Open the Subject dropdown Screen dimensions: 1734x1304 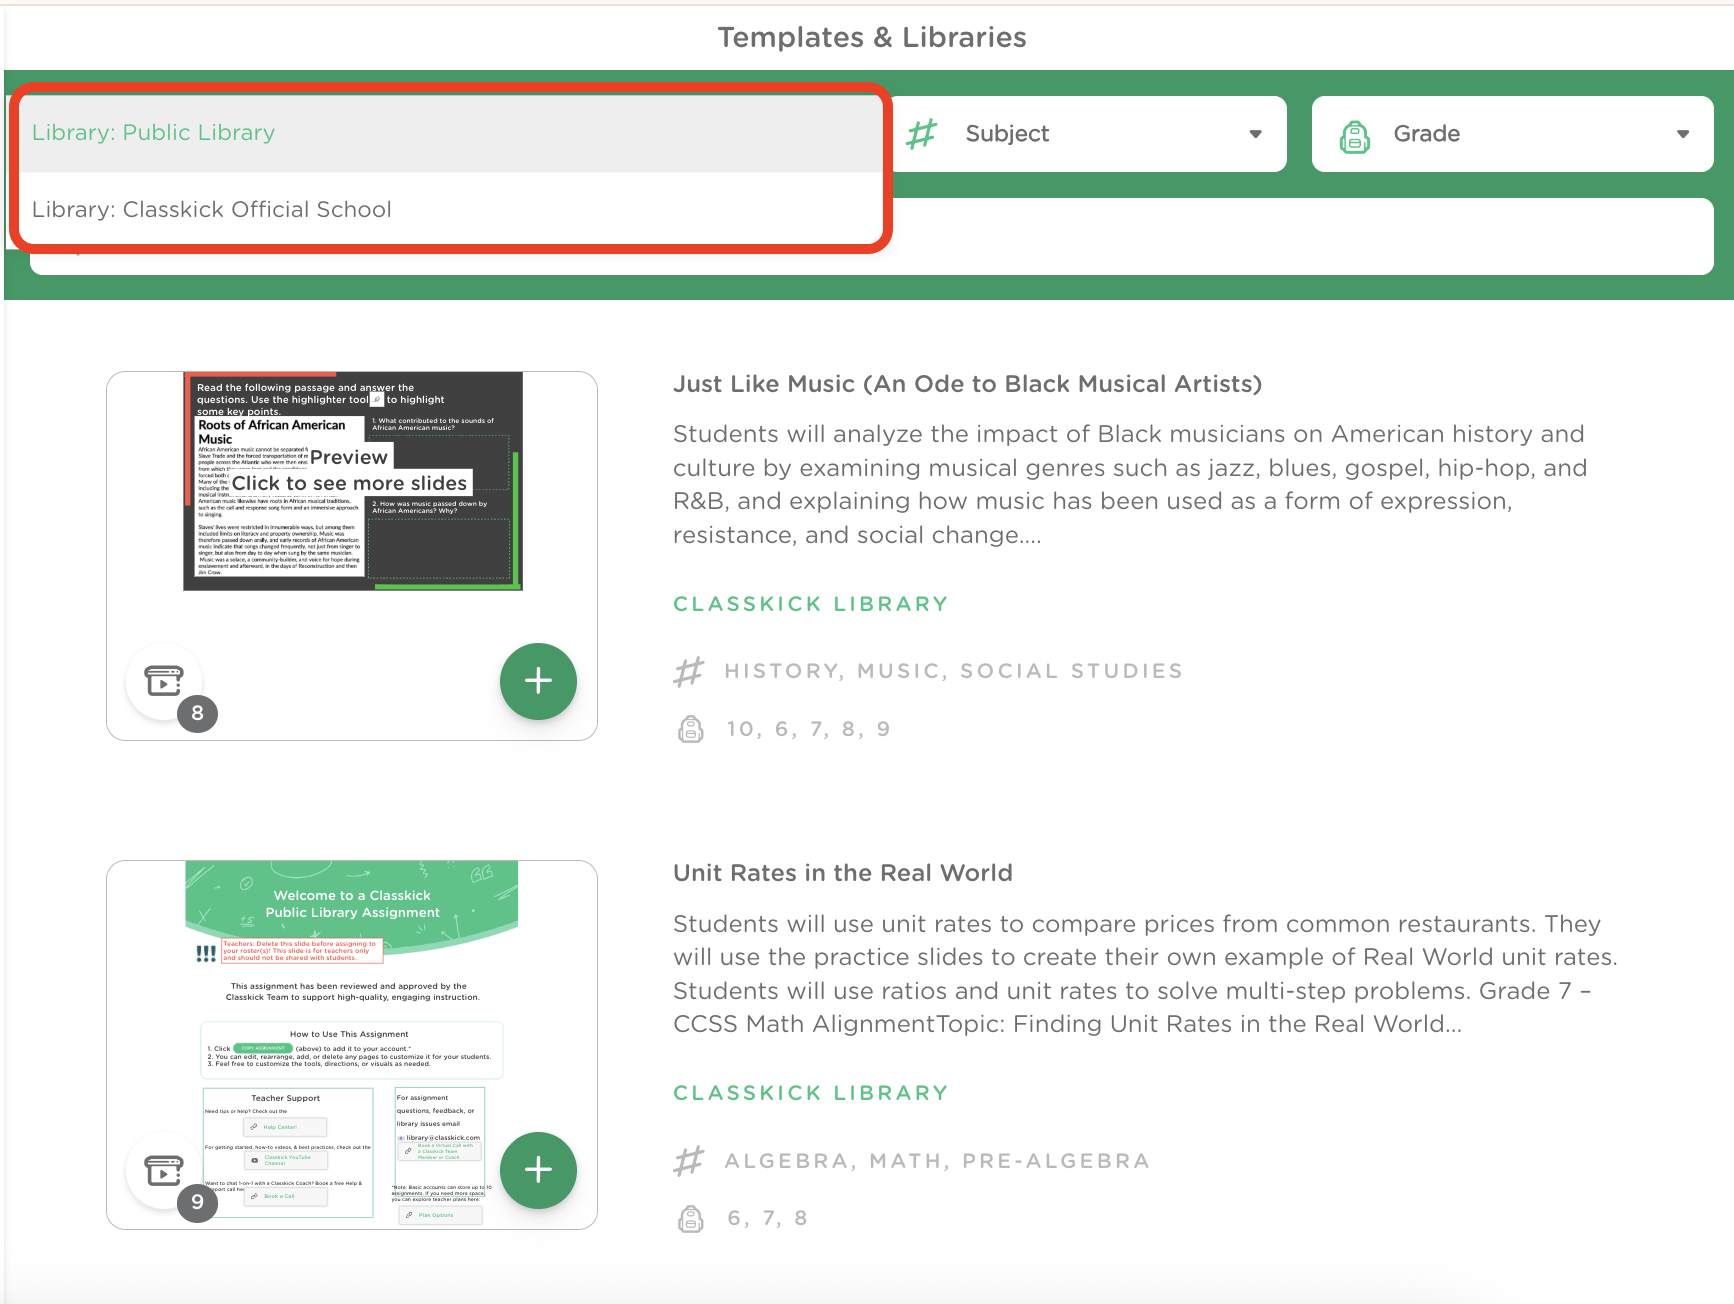tap(1088, 134)
